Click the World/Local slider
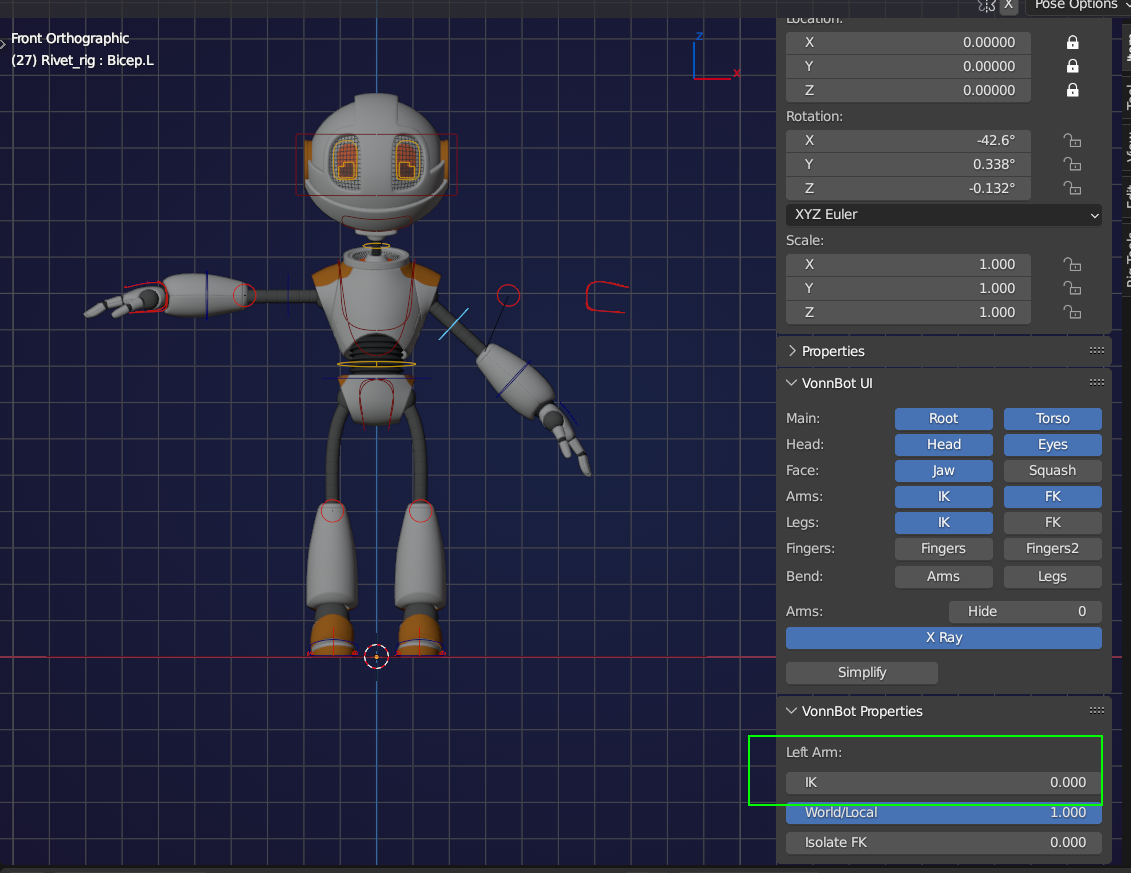1131x873 pixels. tap(943, 813)
